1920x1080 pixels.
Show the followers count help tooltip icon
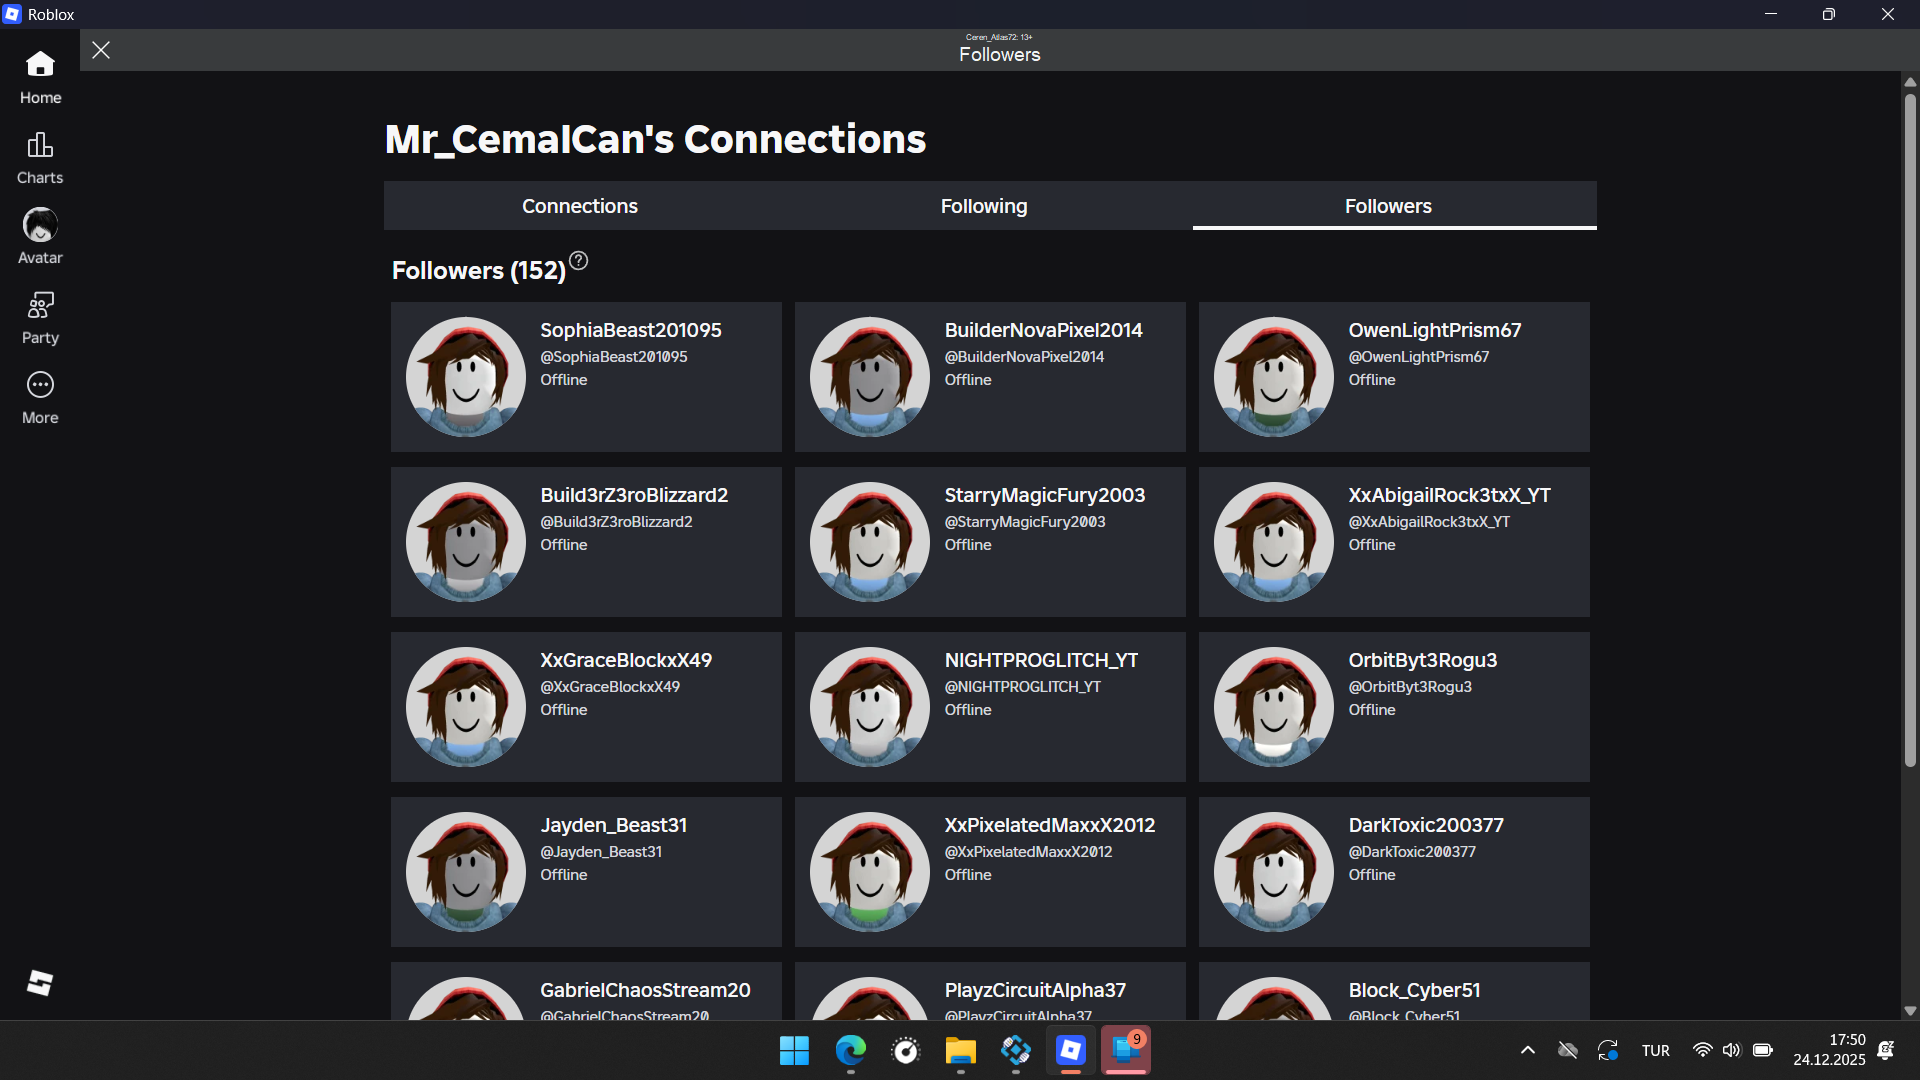click(579, 261)
